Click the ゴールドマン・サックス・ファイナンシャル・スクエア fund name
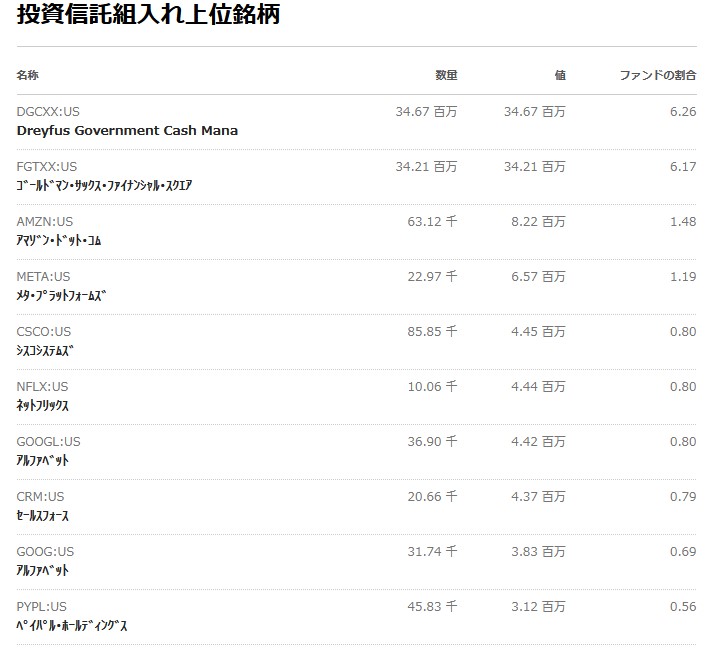The height and width of the screenshot is (649, 714). pos(104,185)
